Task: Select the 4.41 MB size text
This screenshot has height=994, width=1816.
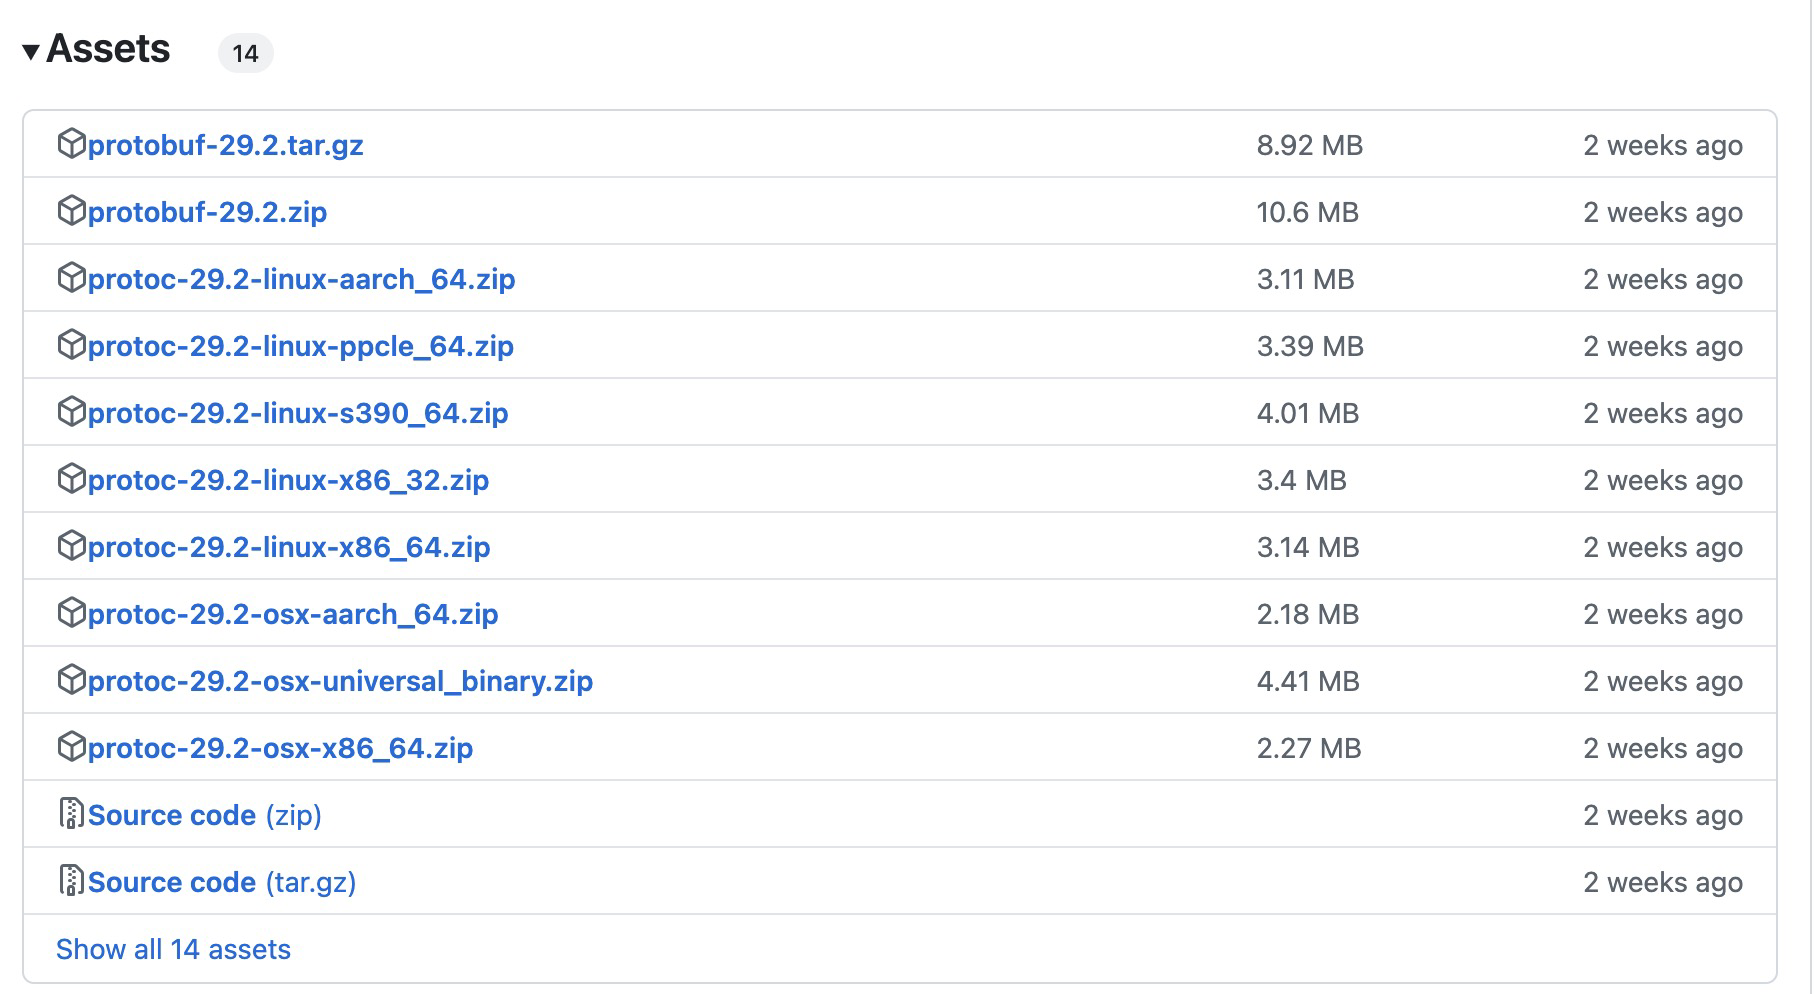Action: tap(1308, 682)
